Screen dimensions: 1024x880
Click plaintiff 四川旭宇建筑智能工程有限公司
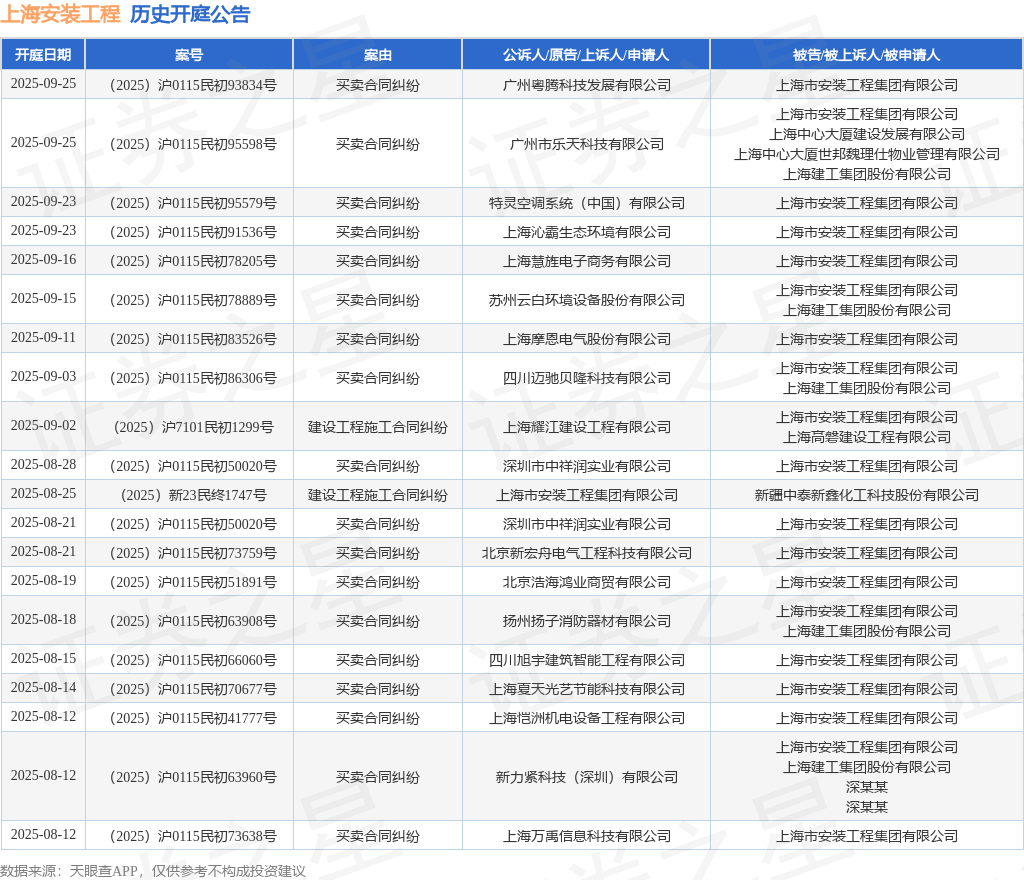tap(586, 660)
